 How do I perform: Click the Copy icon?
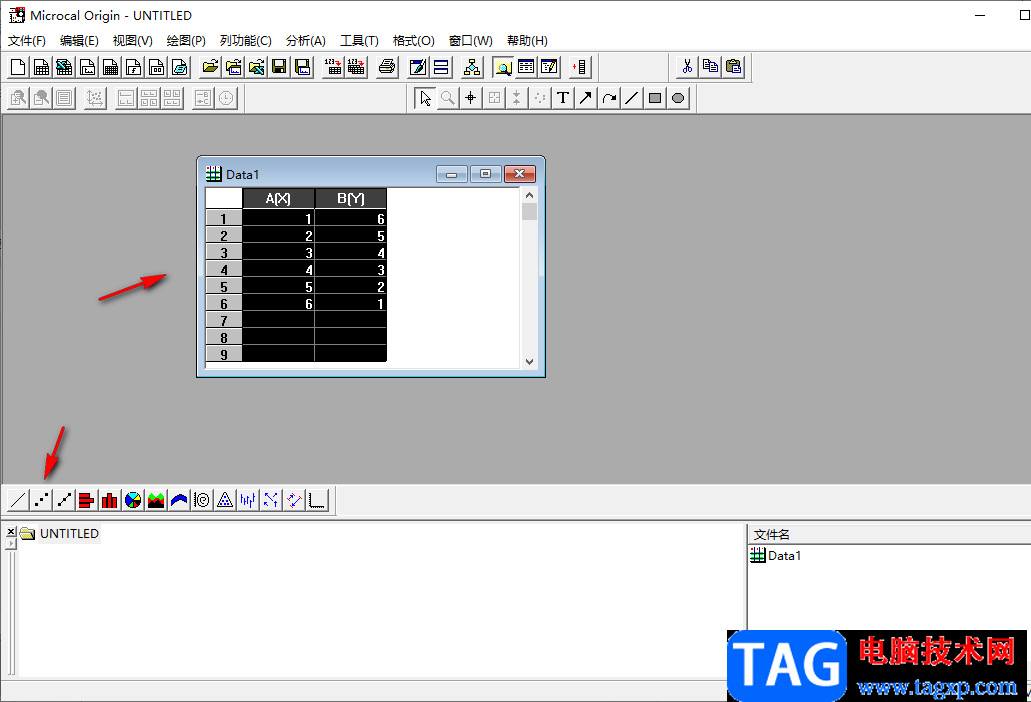(710, 67)
